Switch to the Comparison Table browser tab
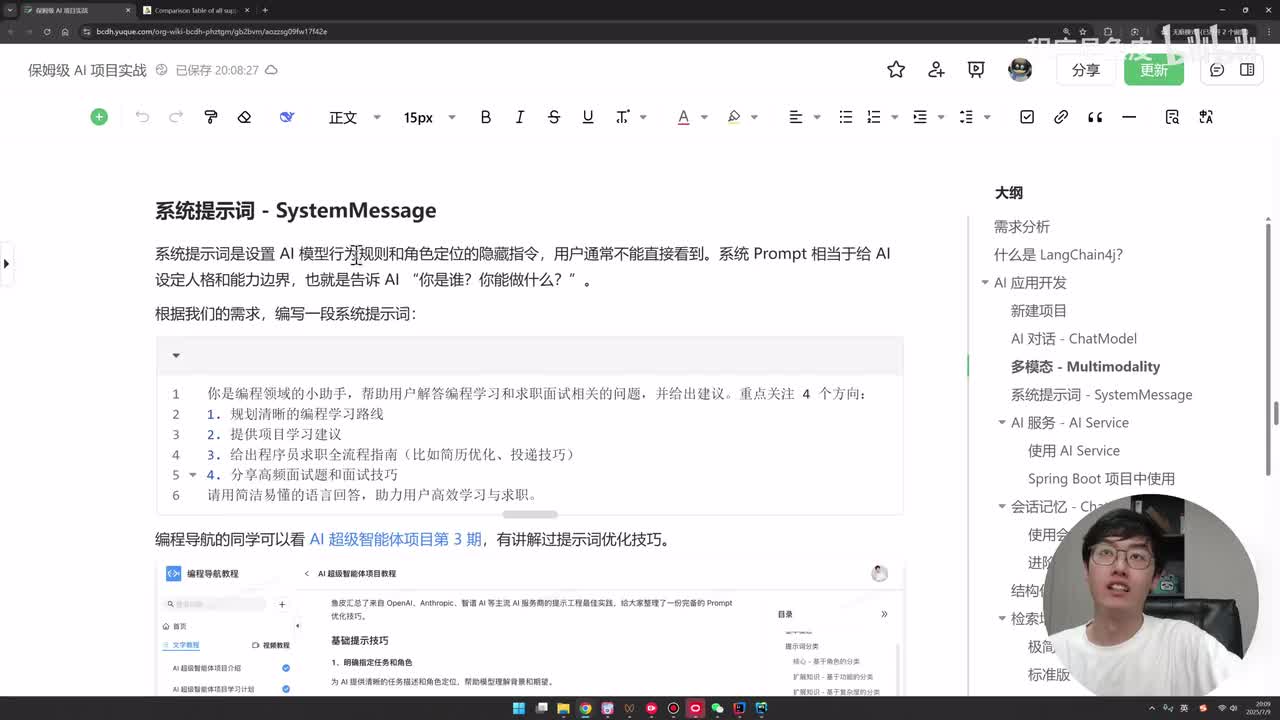The width and height of the screenshot is (1280, 720). point(198,10)
